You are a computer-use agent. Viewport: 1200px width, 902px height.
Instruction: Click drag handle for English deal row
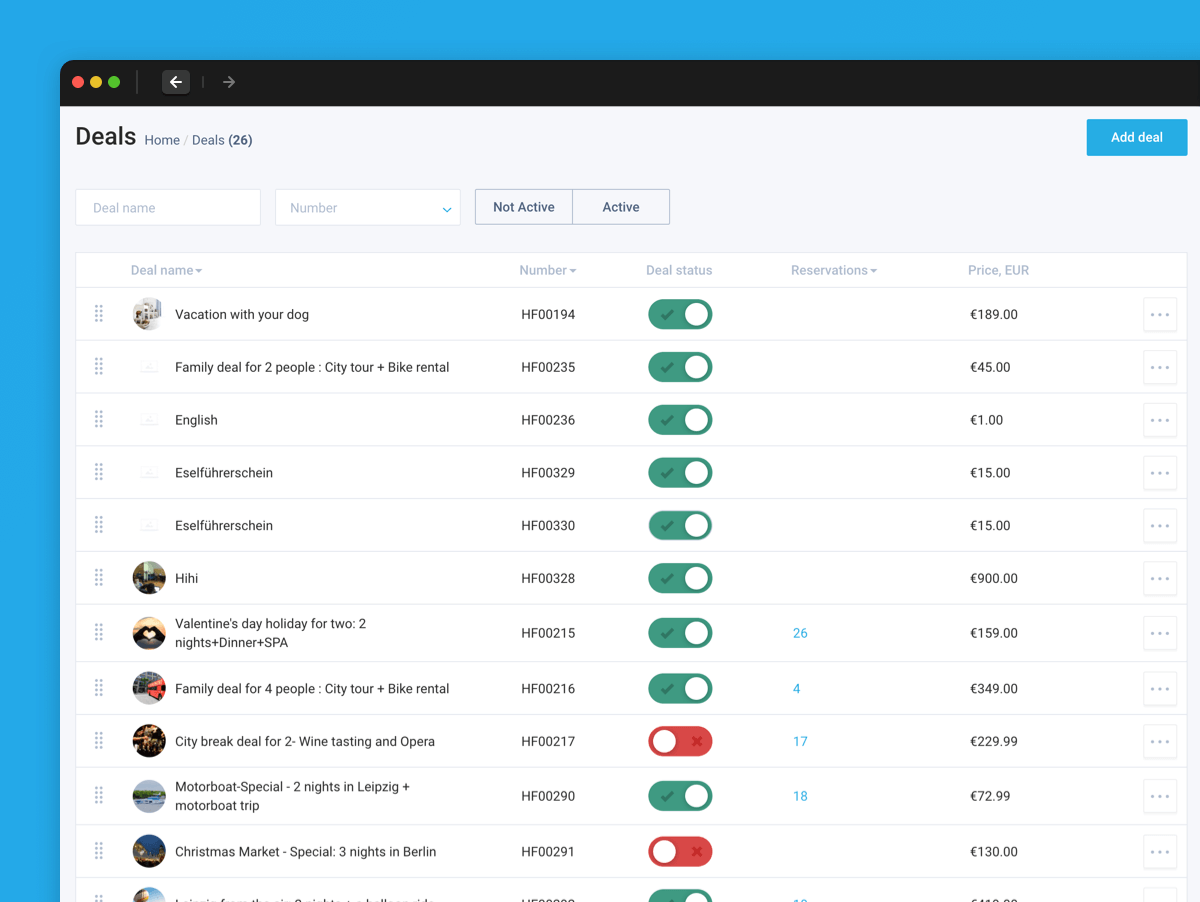click(x=99, y=420)
